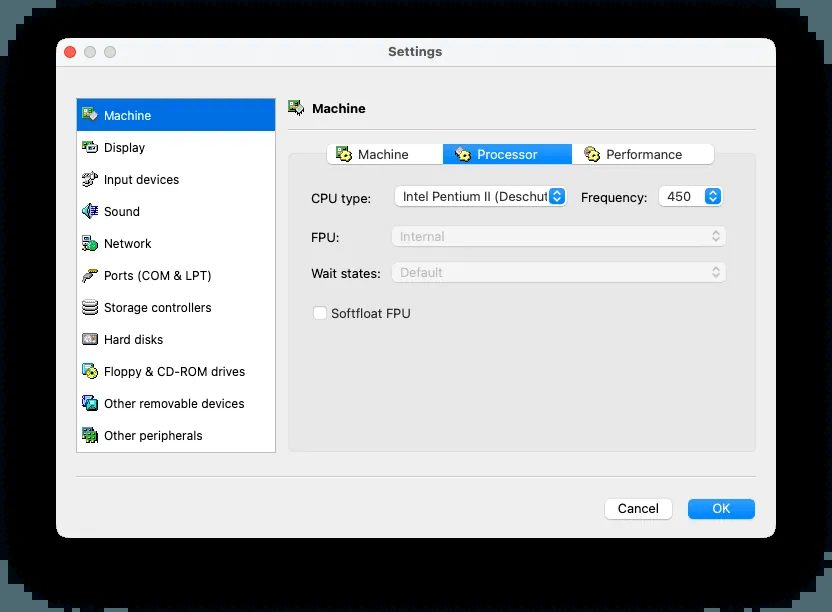
Task: Click the Other removable devices icon
Action: click(x=90, y=403)
